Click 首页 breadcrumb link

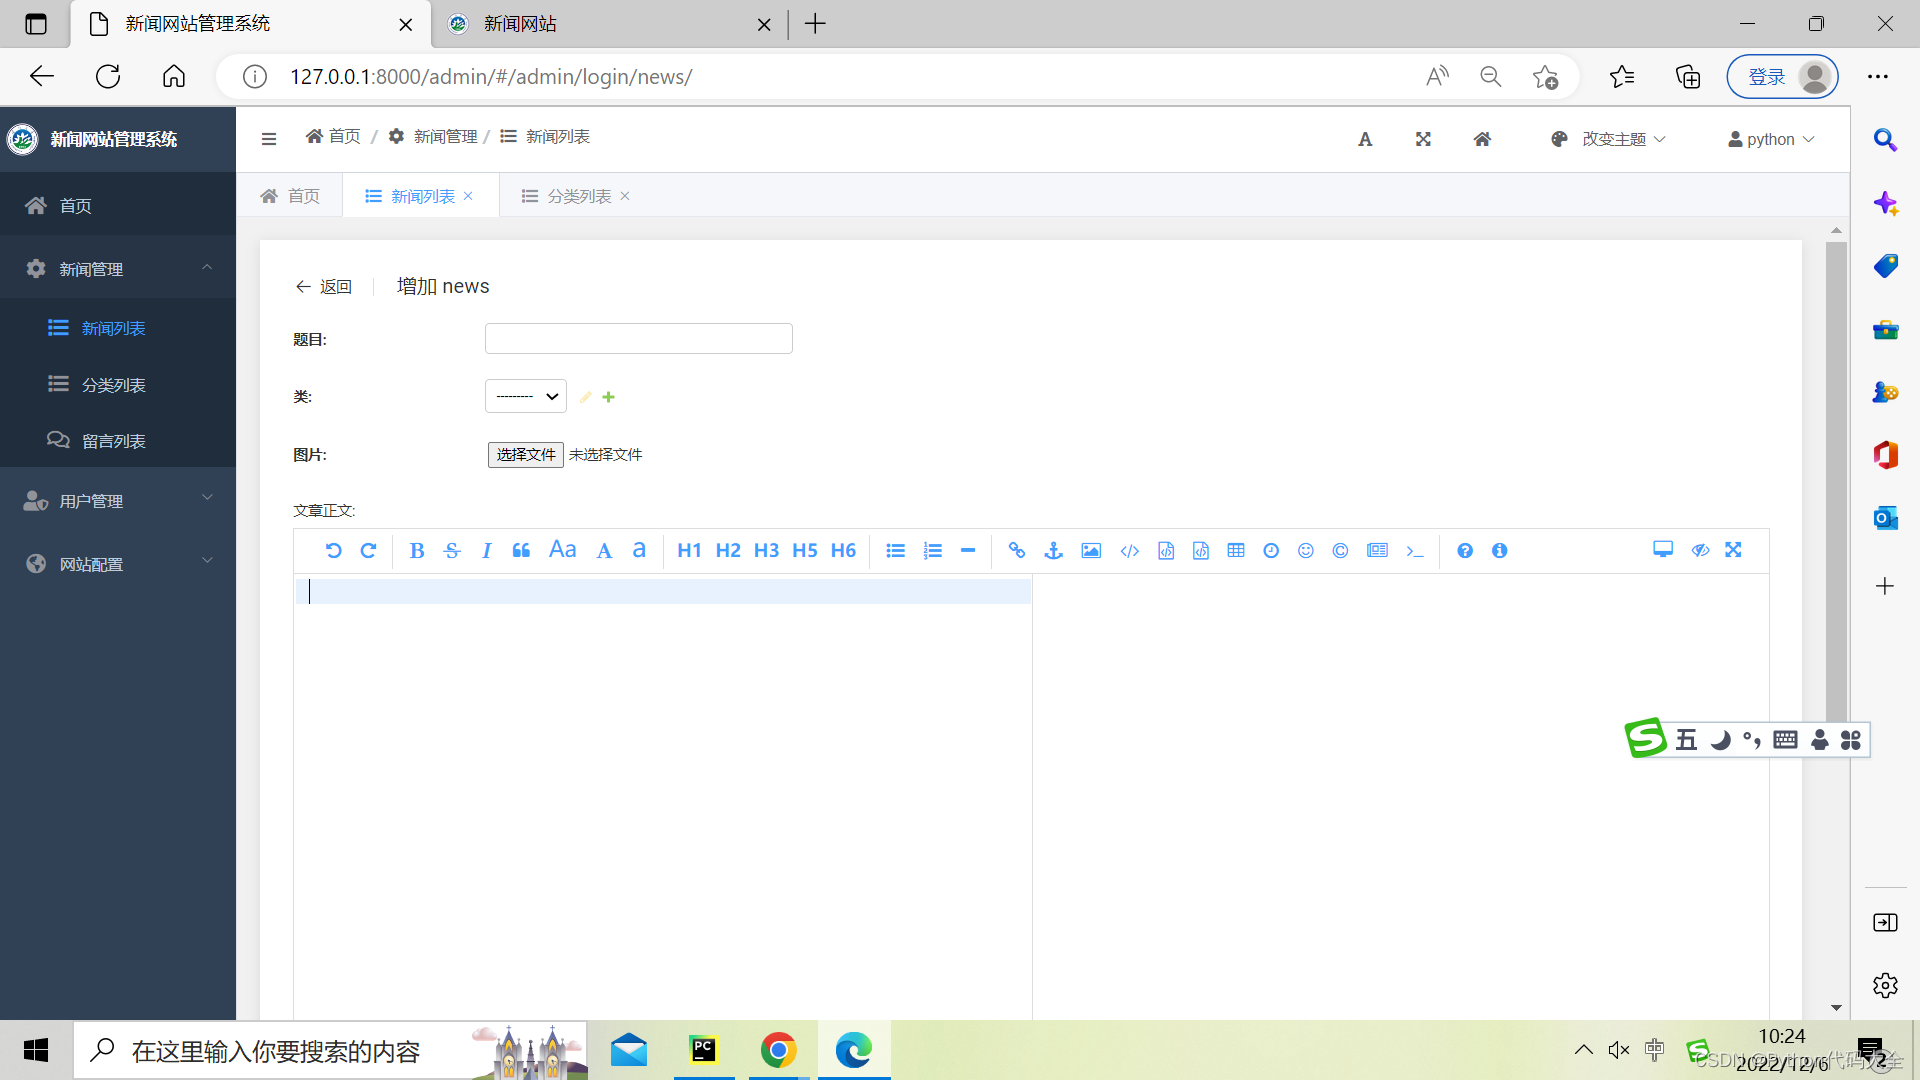[x=333, y=136]
